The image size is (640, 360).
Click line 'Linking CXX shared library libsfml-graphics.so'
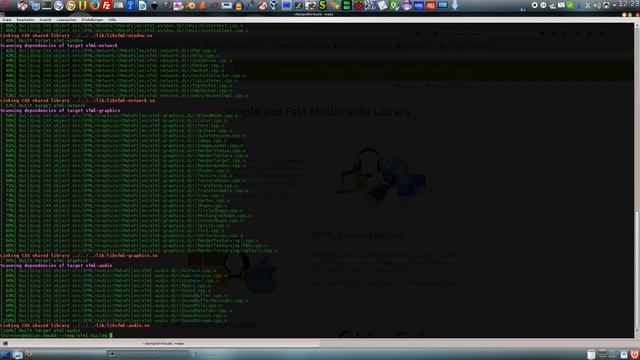pos(79,256)
